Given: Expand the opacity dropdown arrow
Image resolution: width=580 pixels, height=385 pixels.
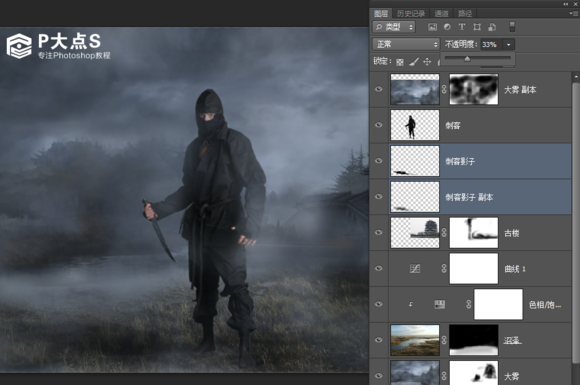Looking at the screenshot, I should 509,45.
